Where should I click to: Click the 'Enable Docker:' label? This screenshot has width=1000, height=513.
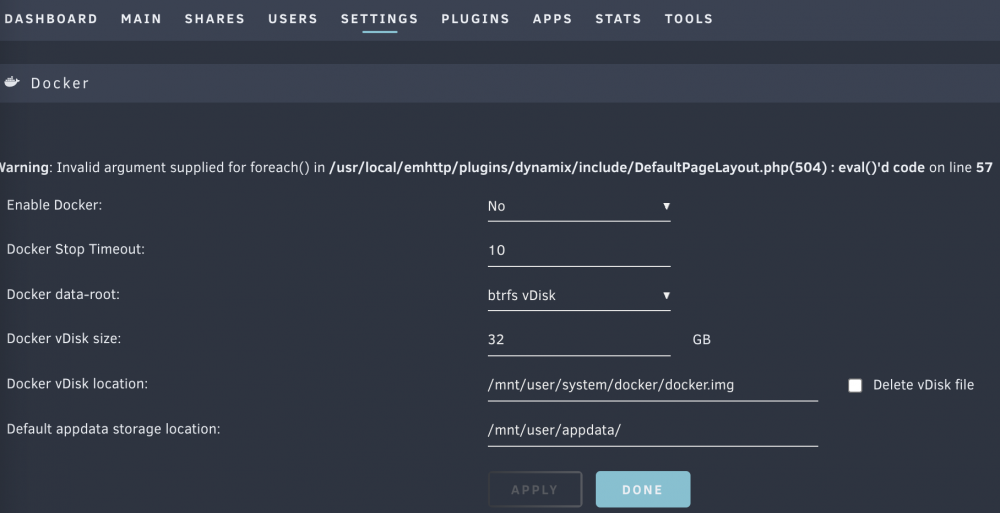[54, 205]
